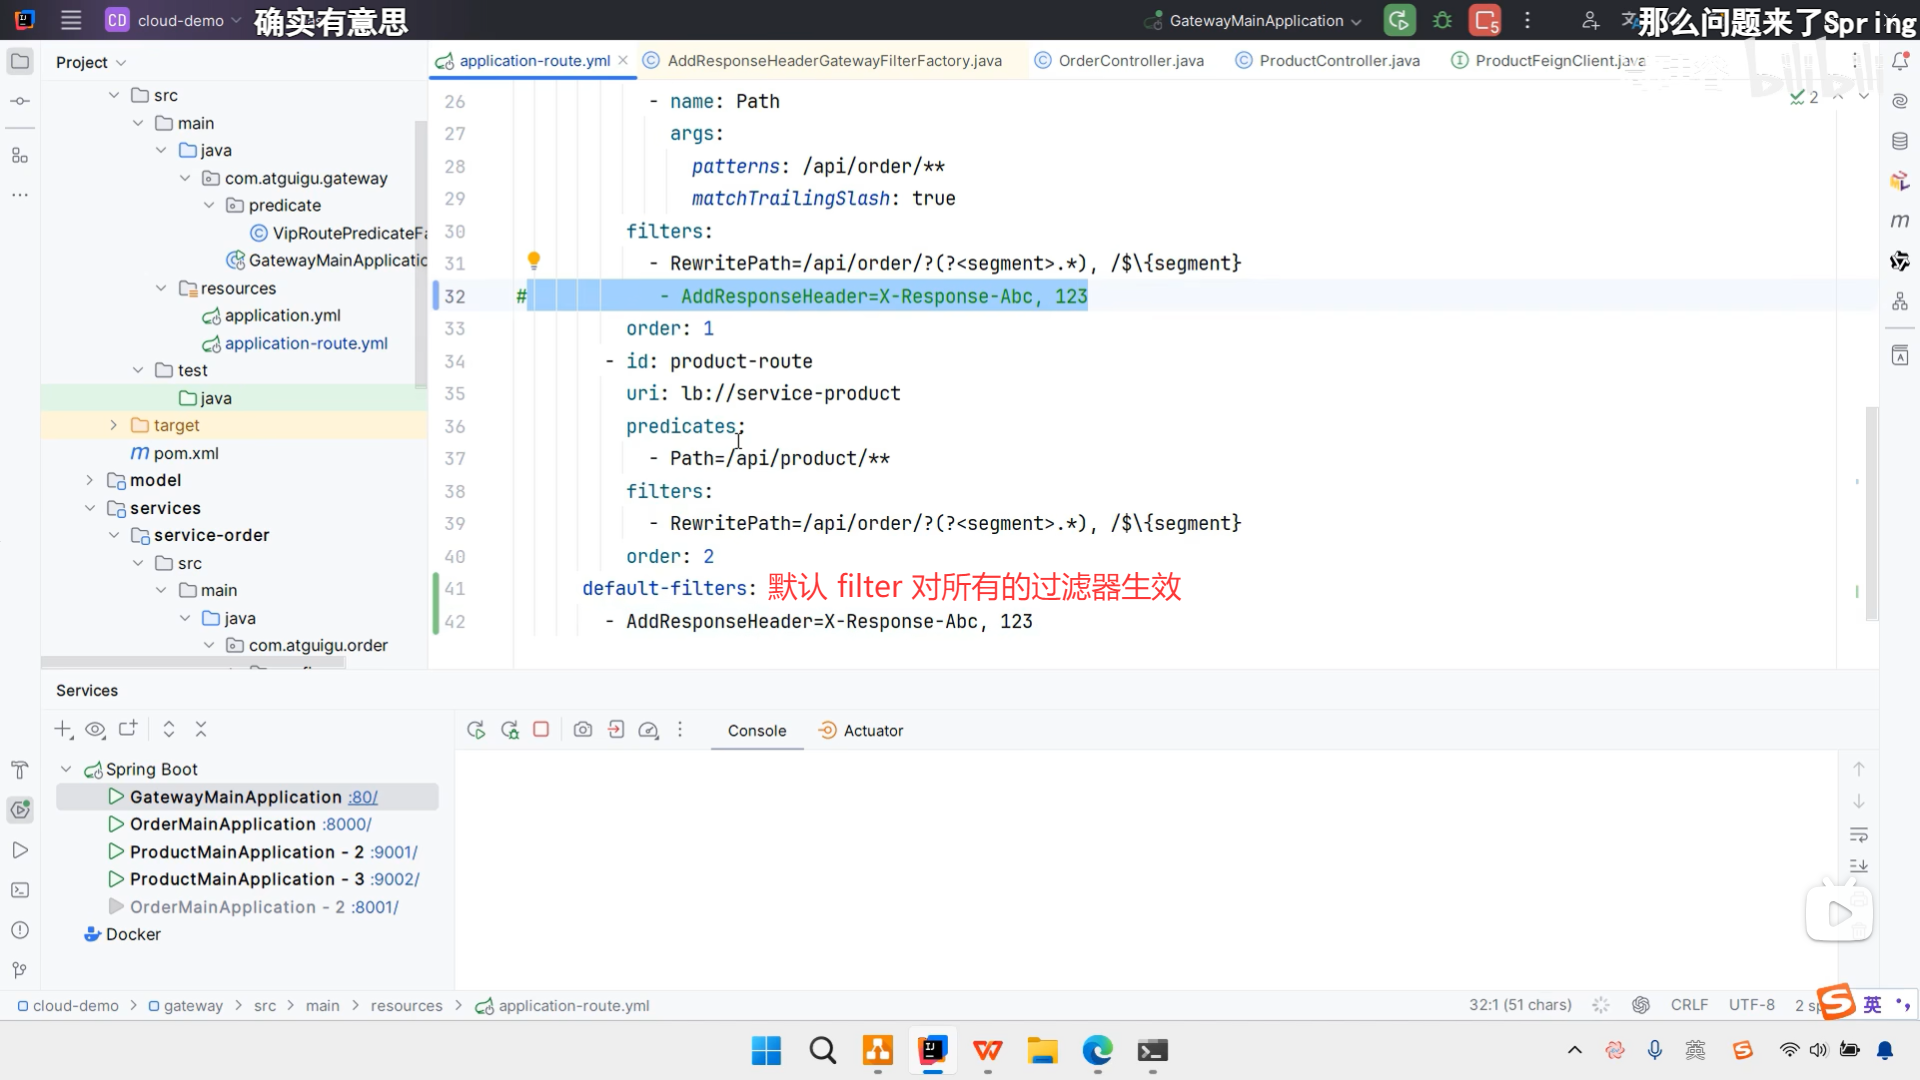
Task: Open Microsoft Edge from the taskbar
Action: click(x=1097, y=1051)
